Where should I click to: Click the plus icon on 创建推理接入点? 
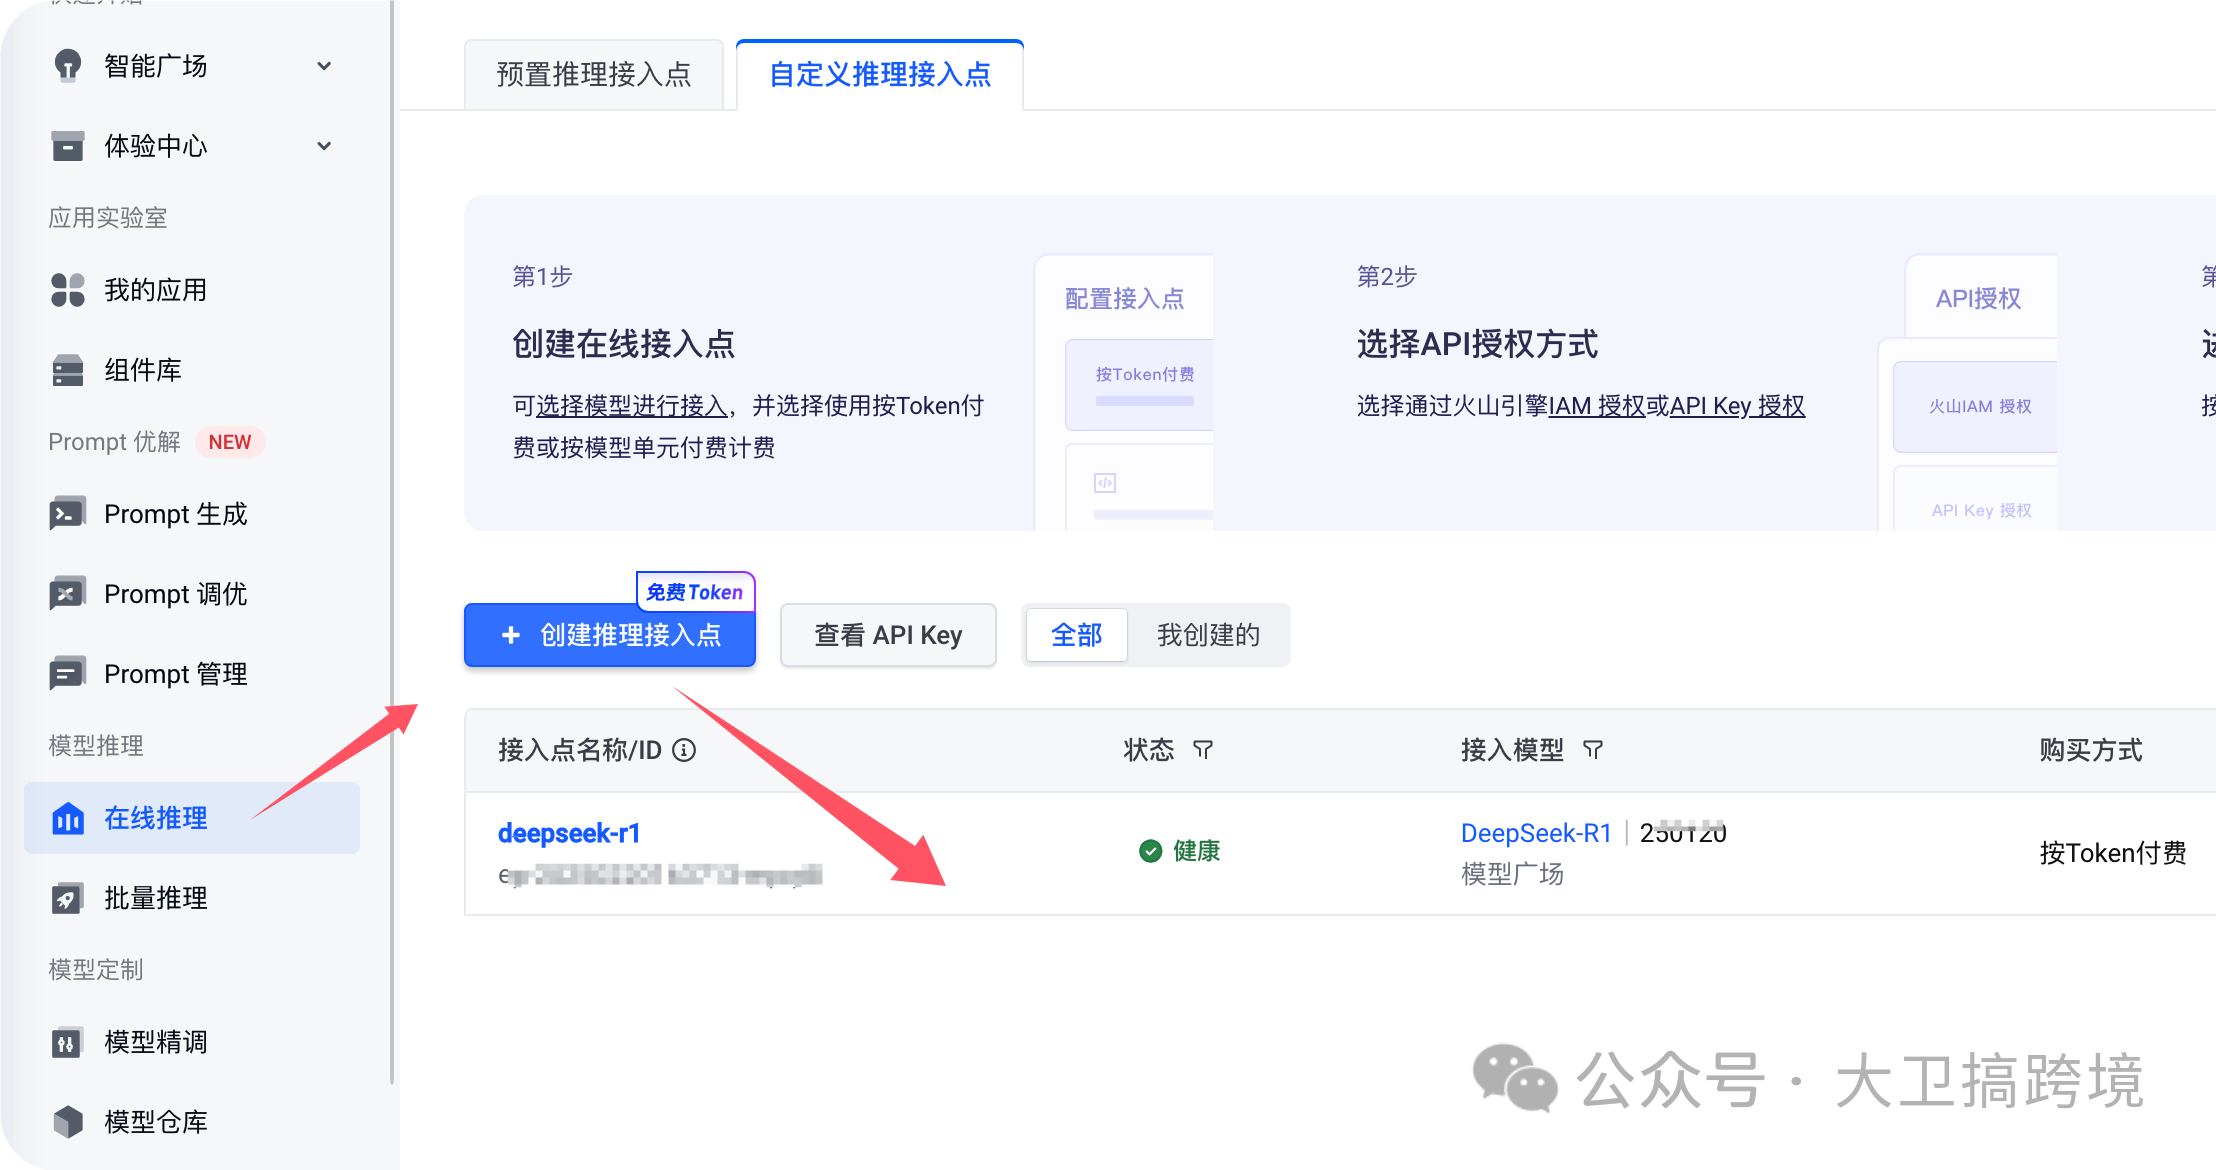[511, 635]
